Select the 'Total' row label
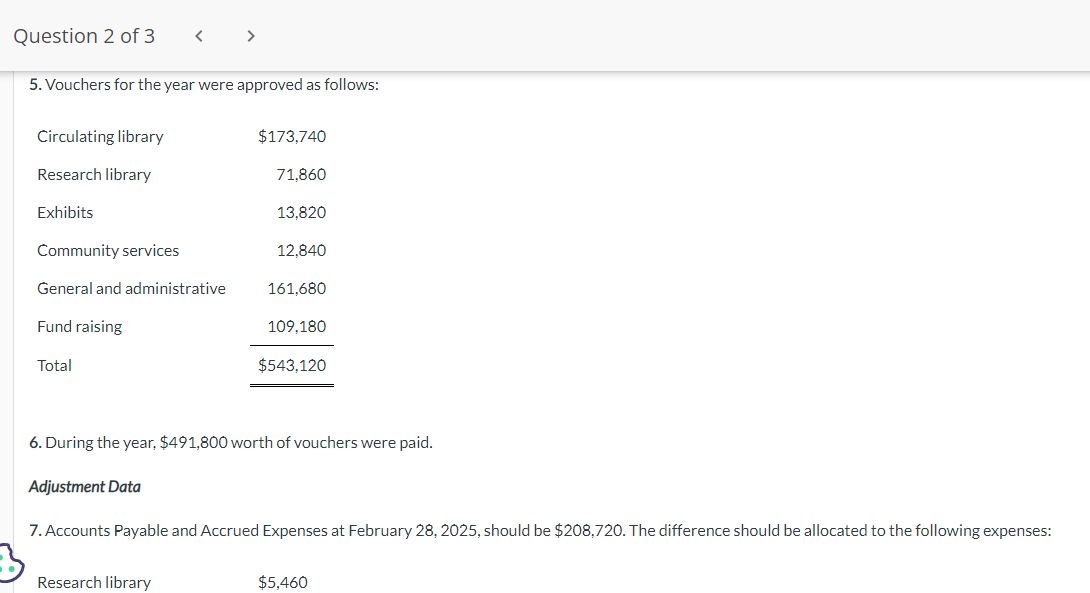Screen dimensions: 1090x593 tap(54, 365)
